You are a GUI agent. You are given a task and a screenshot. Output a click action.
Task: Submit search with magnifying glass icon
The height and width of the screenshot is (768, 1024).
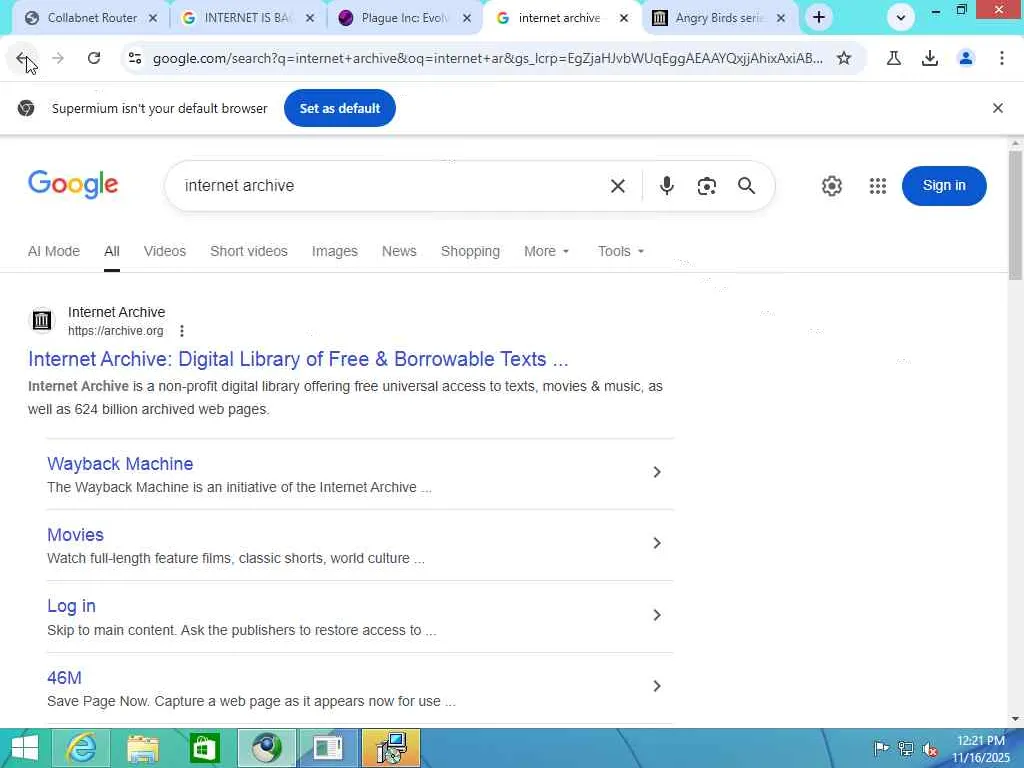click(746, 186)
